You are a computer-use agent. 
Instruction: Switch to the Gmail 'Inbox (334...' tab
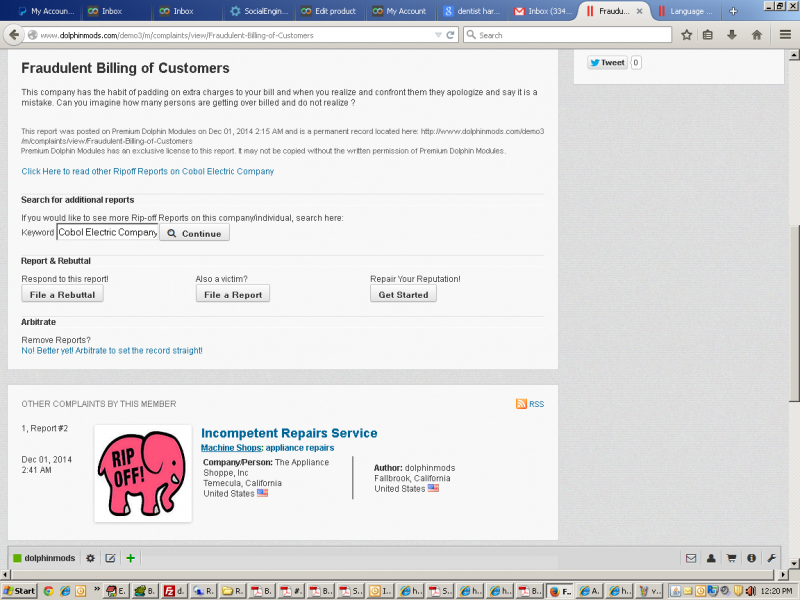(544, 11)
